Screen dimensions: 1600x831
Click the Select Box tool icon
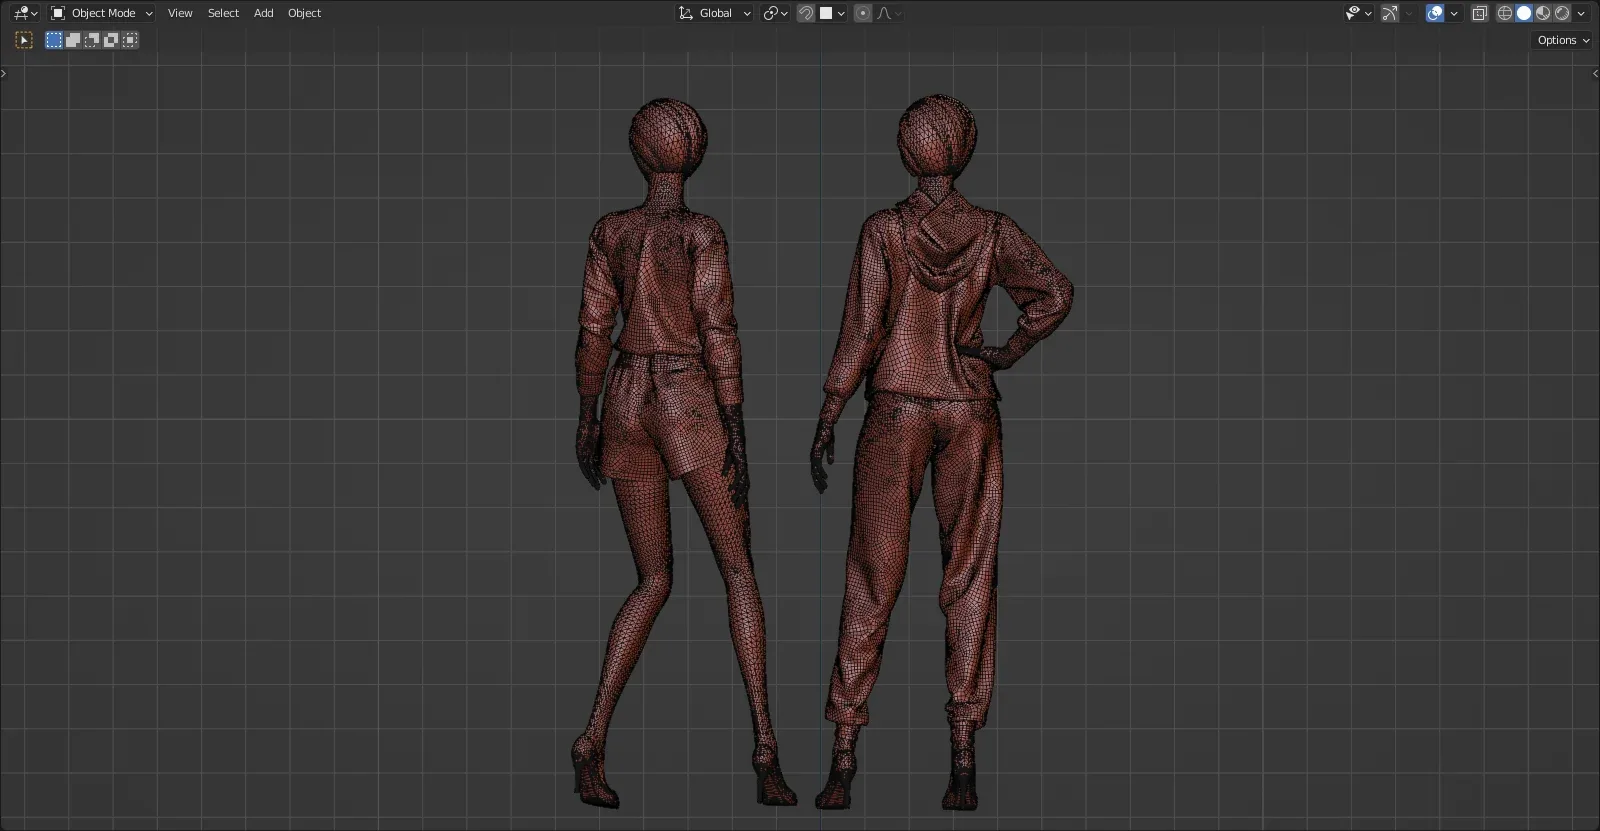(25, 40)
